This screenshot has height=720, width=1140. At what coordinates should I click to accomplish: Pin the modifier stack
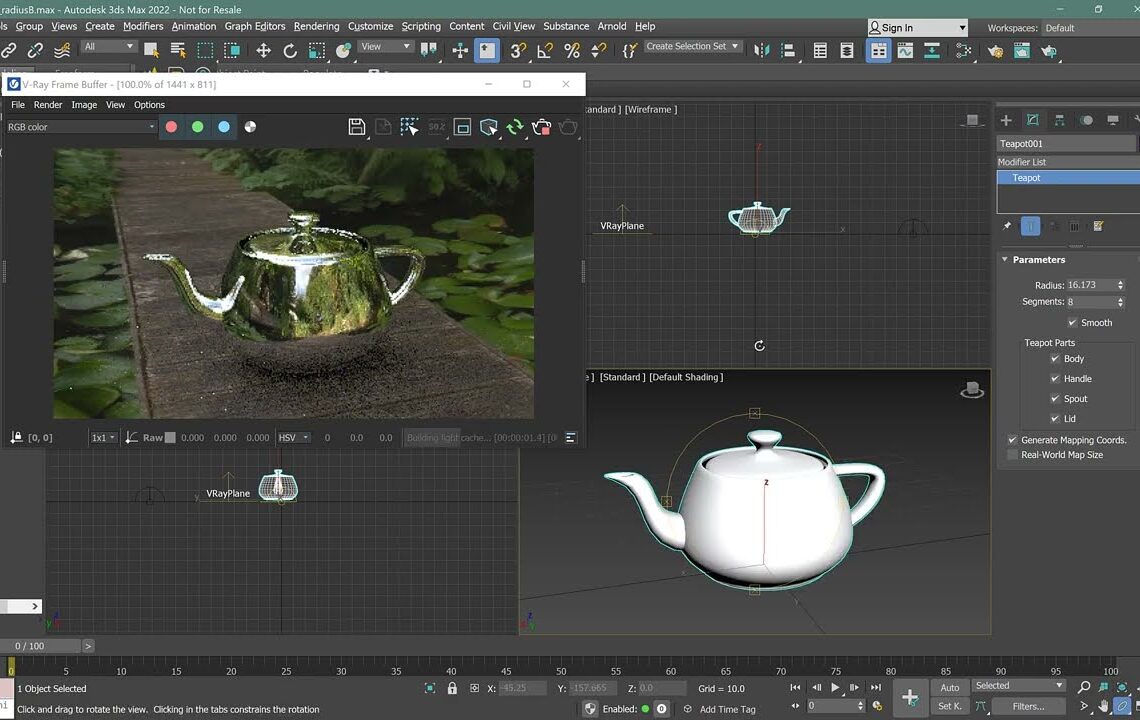1009,226
